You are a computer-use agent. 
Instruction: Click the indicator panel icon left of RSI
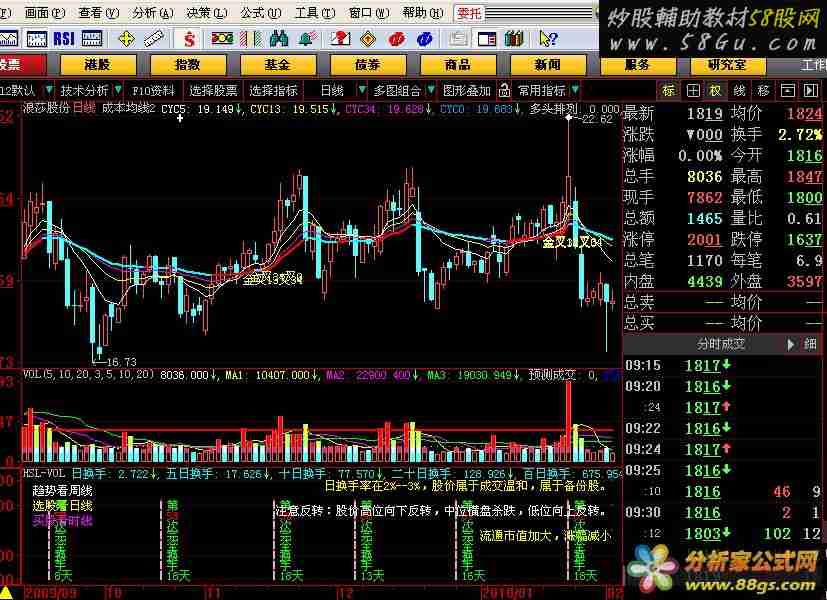36,38
